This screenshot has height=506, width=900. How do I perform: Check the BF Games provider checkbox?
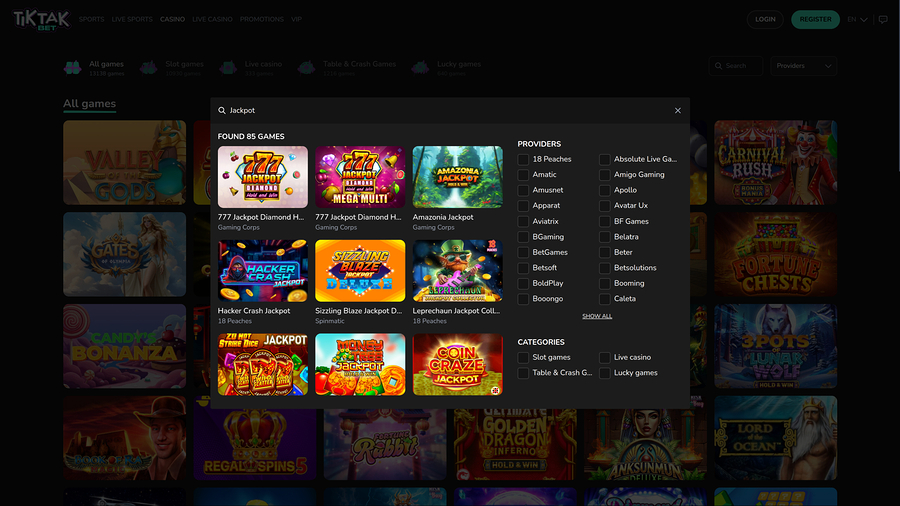pos(604,221)
